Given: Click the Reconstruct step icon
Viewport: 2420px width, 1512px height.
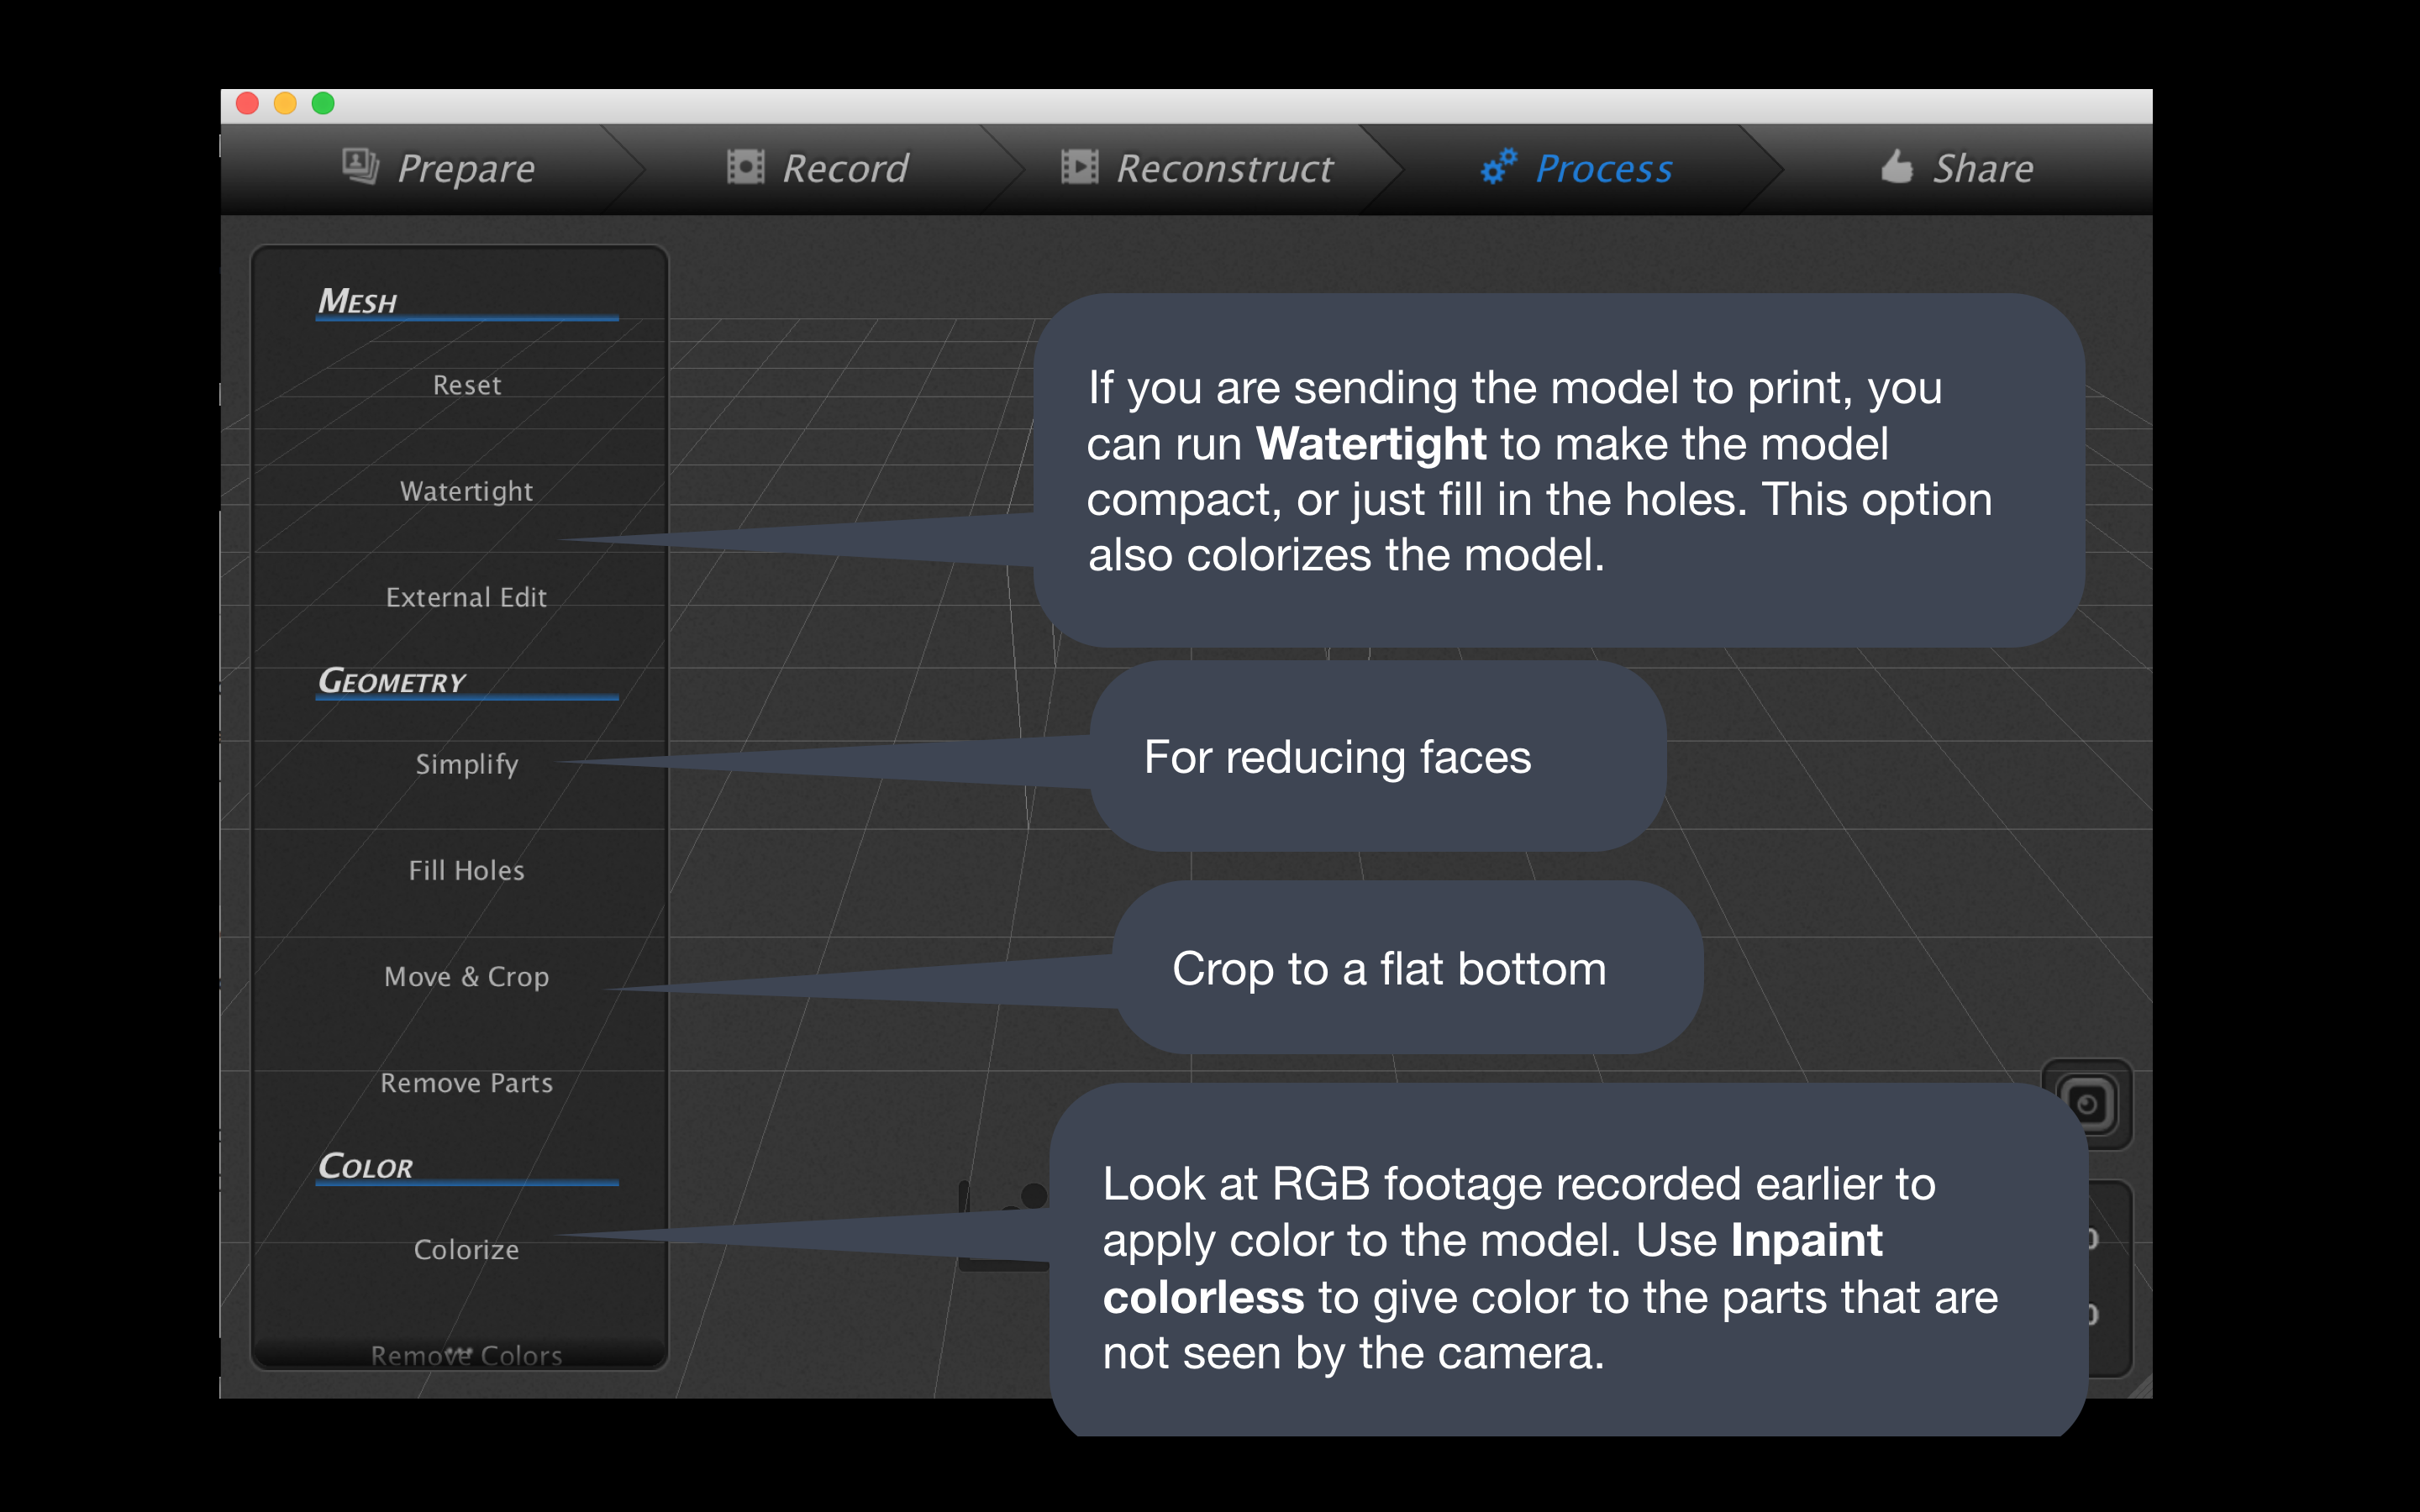Looking at the screenshot, I should coord(1079,167).
